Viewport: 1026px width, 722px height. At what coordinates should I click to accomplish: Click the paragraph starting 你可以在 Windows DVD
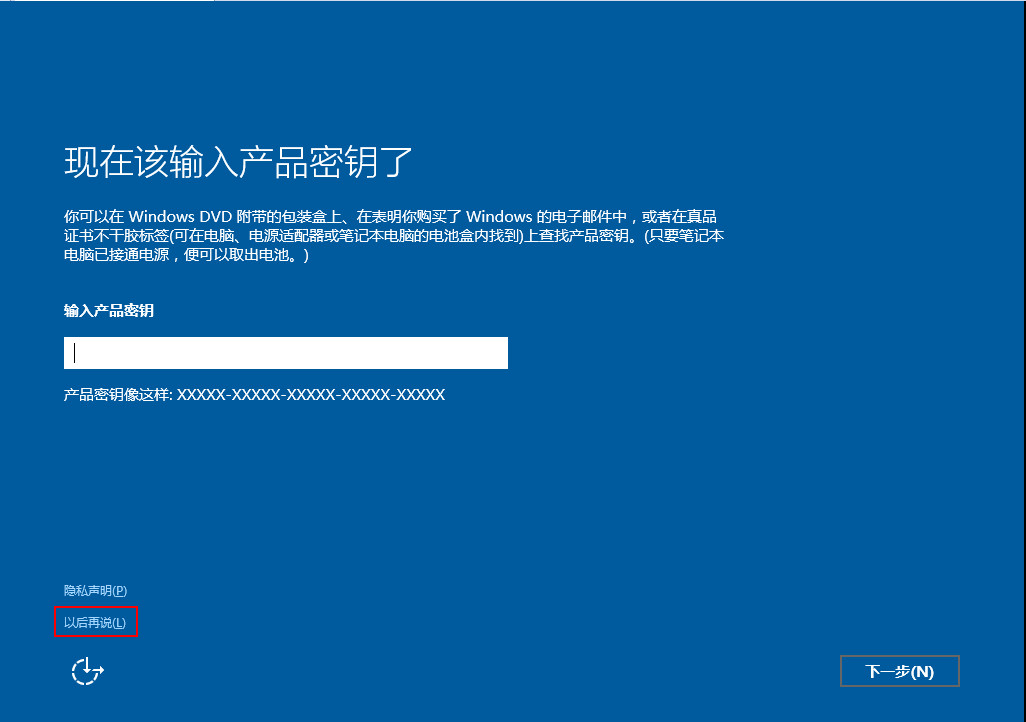coord(394,235)
